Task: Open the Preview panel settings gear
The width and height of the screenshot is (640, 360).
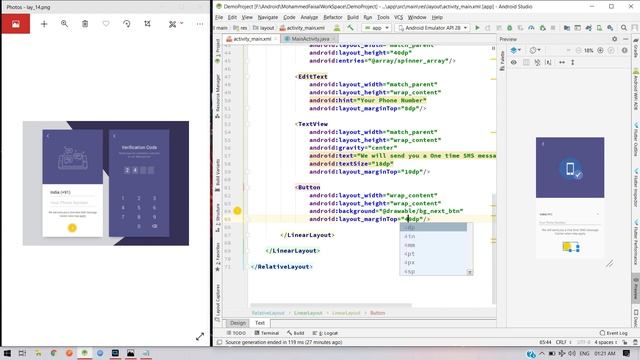Action: tap(615, 39)
